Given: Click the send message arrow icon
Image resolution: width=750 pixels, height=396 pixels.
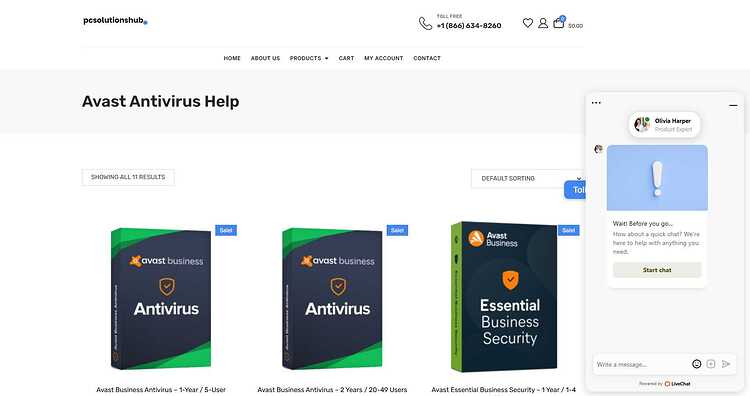Looking at the screenshot, I should pos(726,364).
